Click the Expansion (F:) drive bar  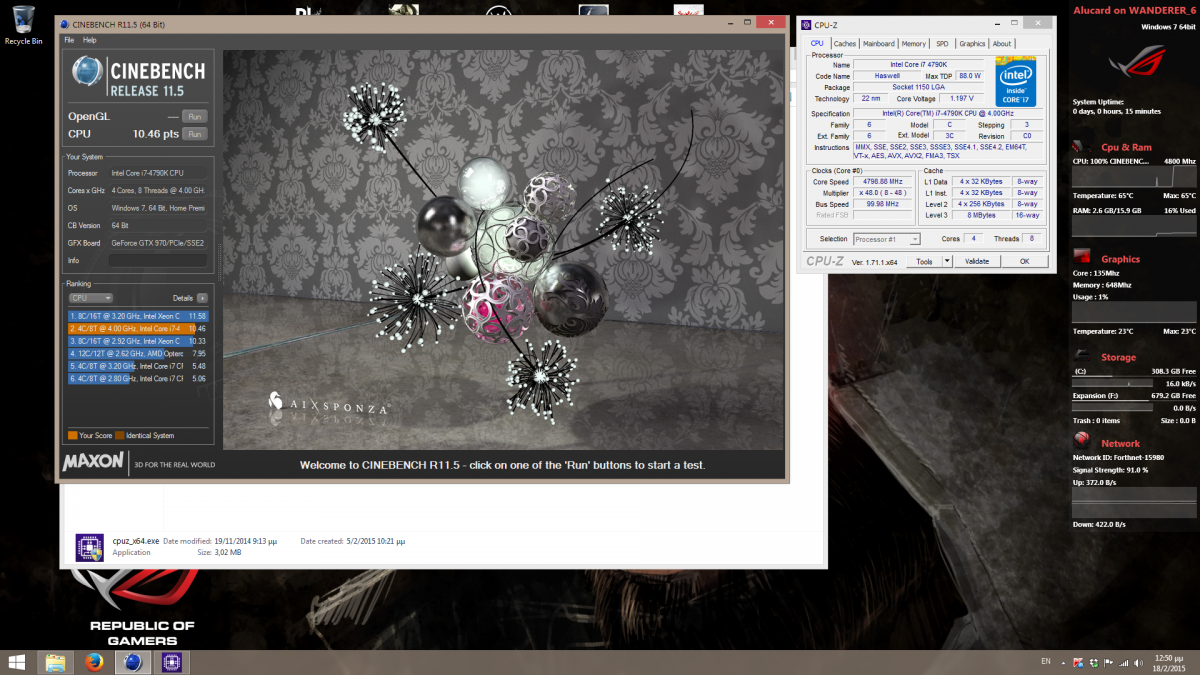1134,402
